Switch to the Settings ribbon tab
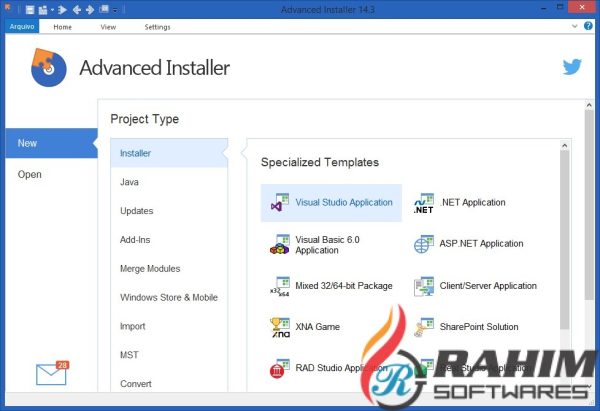This screenshot has width=600, height=411. [157, 27]
